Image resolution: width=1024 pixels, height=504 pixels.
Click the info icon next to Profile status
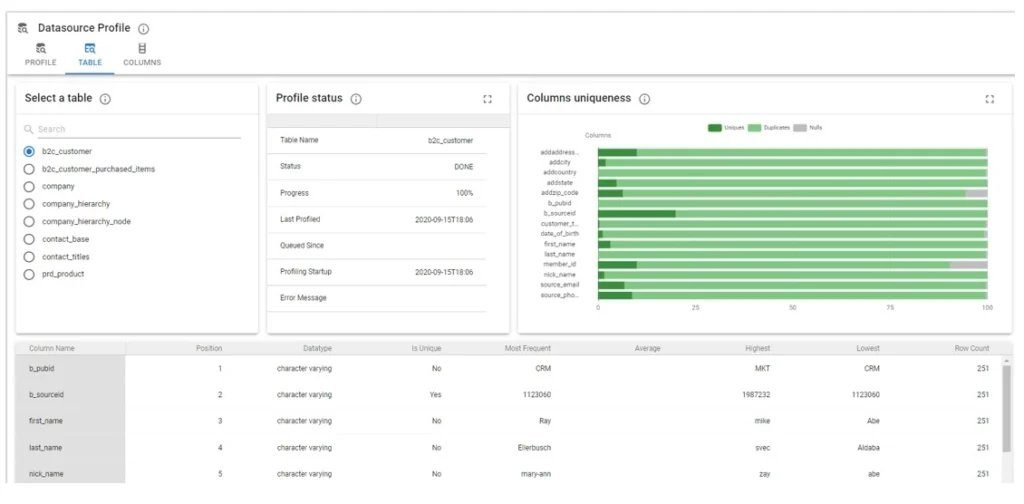(356, 99)
